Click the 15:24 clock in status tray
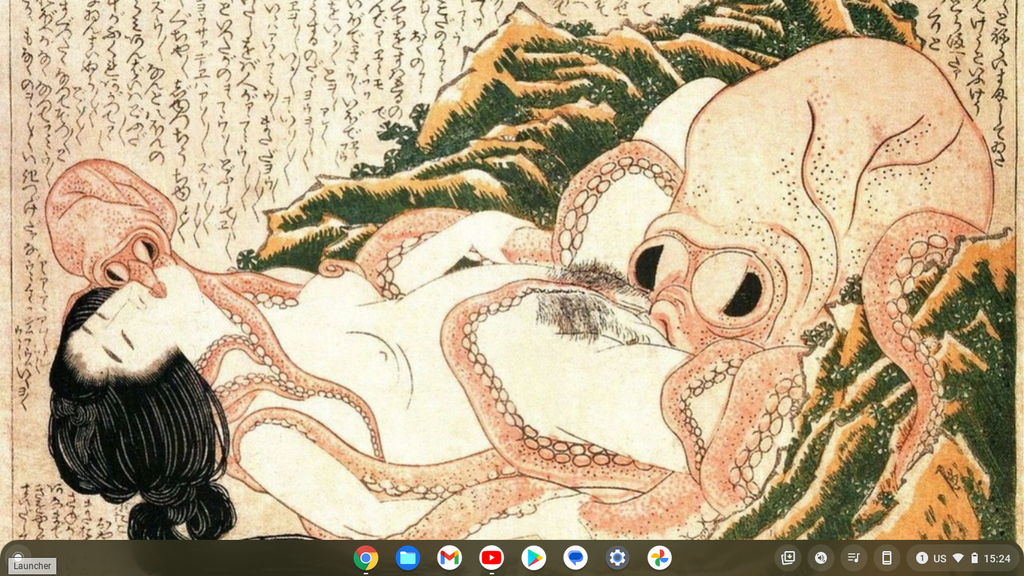 pyautogui.click(x=997, y=558)
